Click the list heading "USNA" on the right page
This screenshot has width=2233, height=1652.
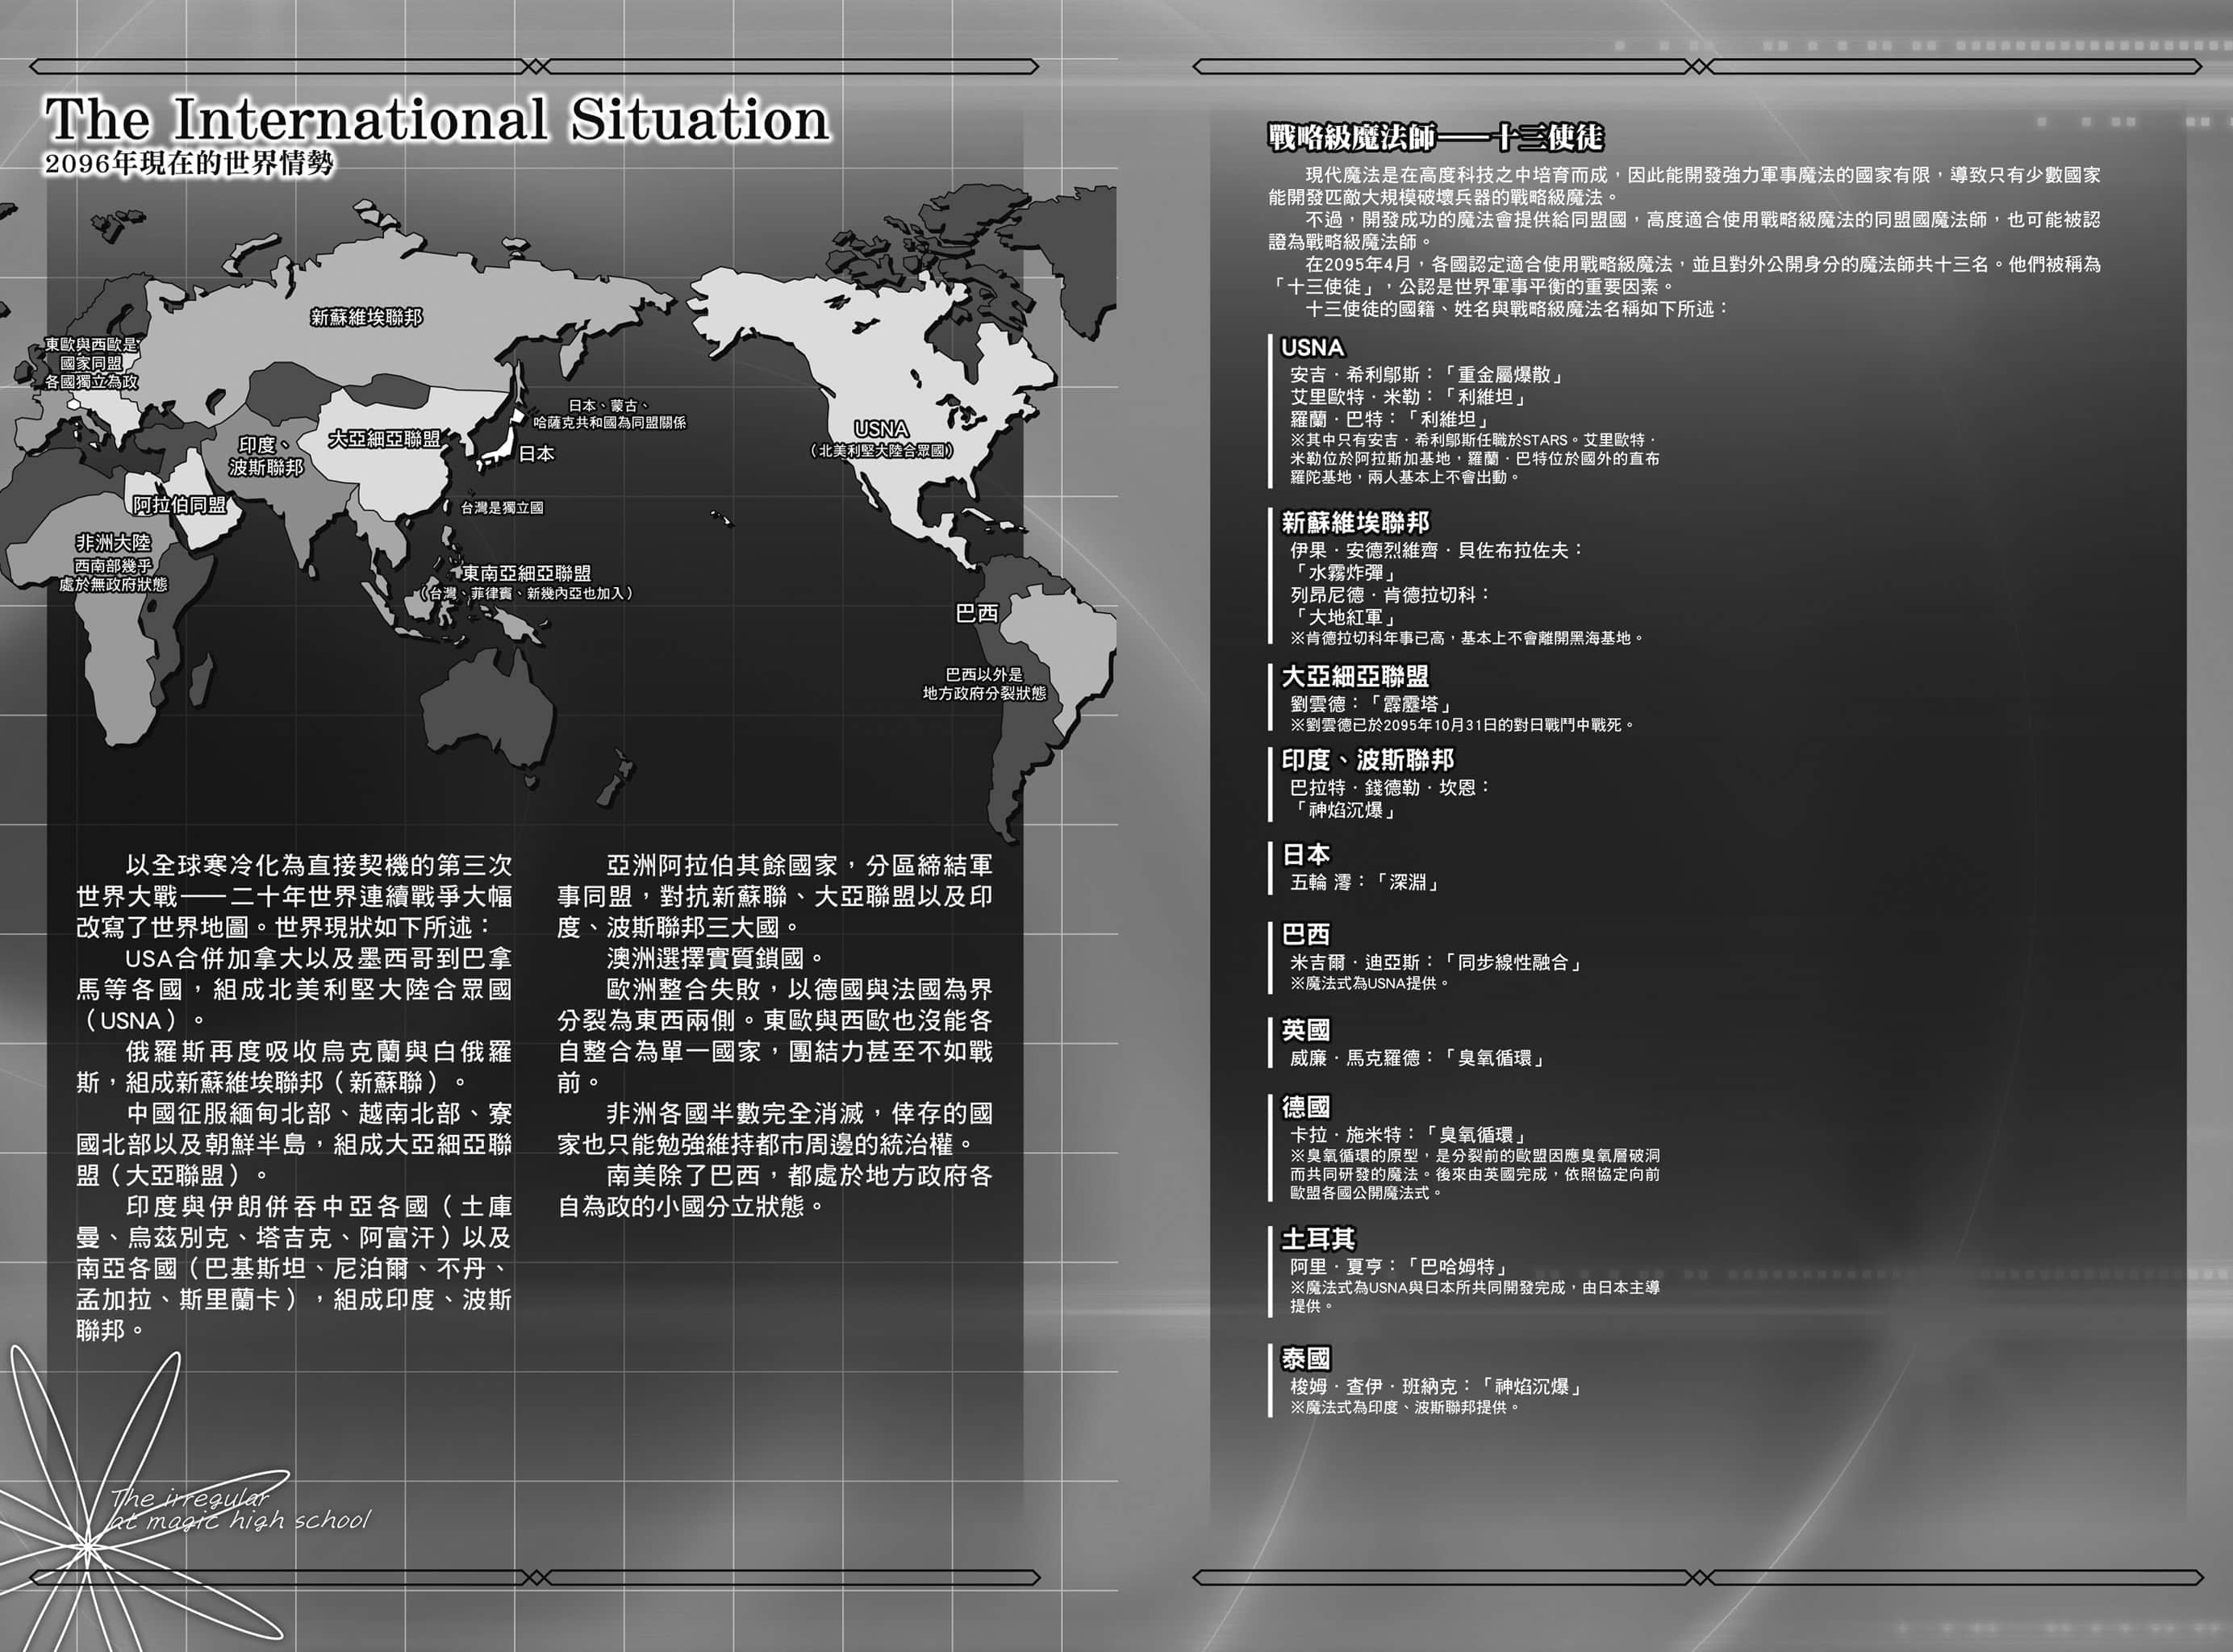coord(1312,348)
